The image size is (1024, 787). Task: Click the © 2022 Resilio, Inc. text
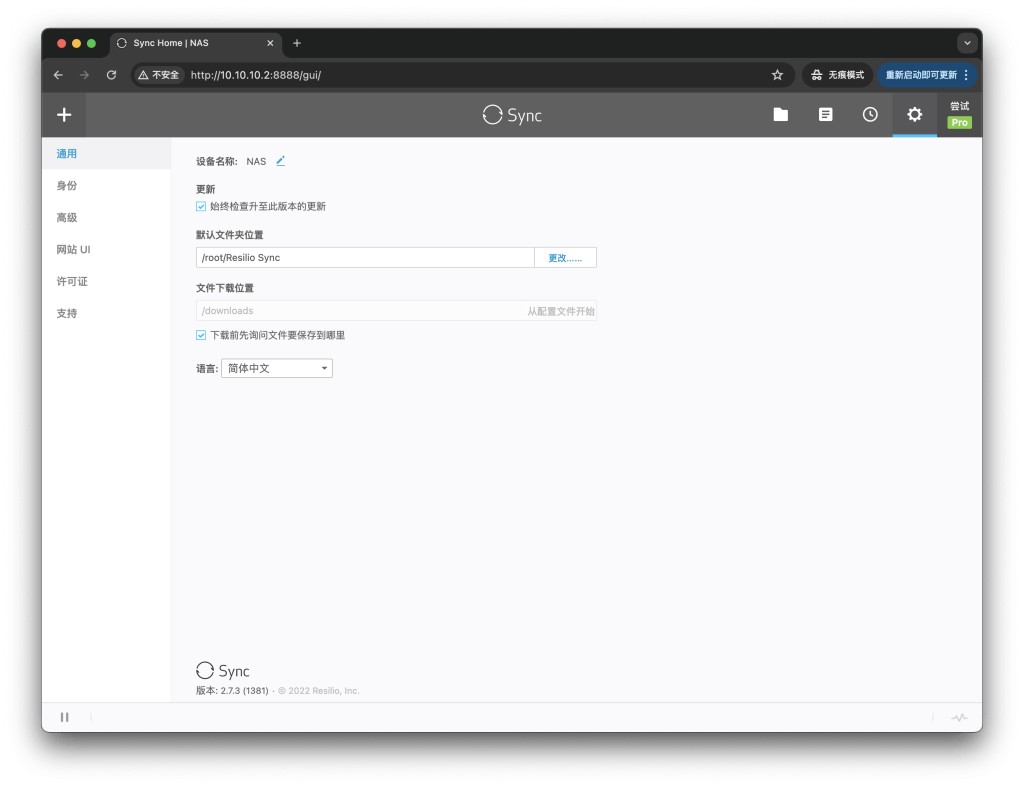pyautogui.click(x=319, y=691)
